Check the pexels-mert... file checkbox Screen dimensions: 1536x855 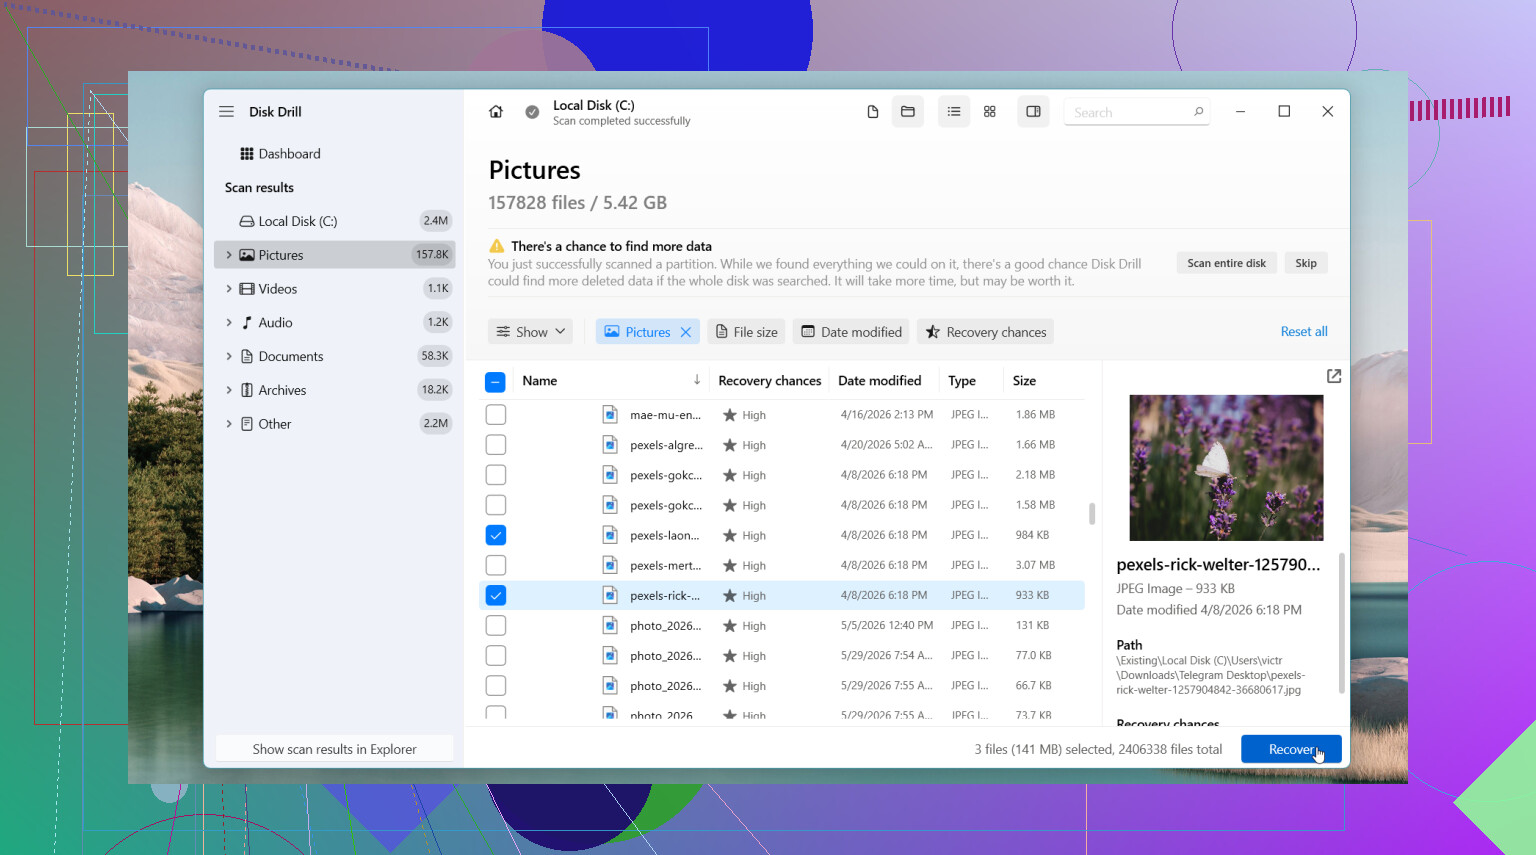pyautogui.click(x=495, y=565)
